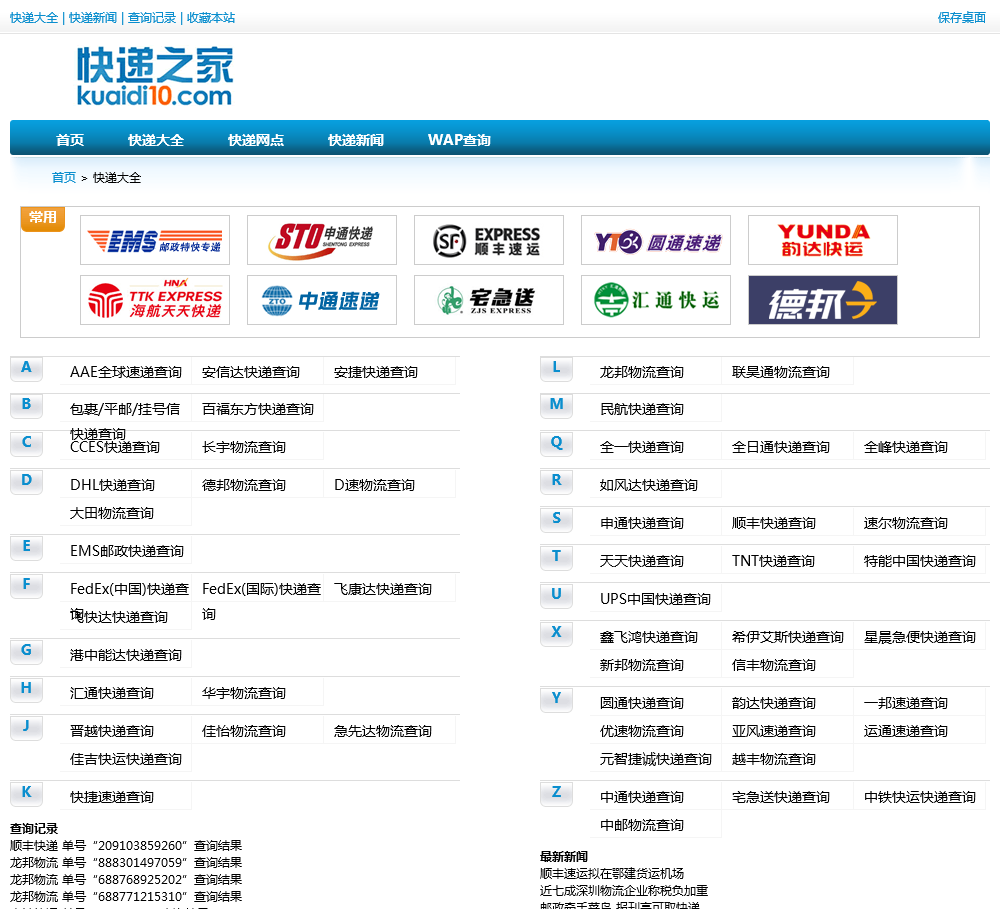Click the SF Express 顺丰速运 logo
1000x909 pixels.
click(x=489, y=240)
